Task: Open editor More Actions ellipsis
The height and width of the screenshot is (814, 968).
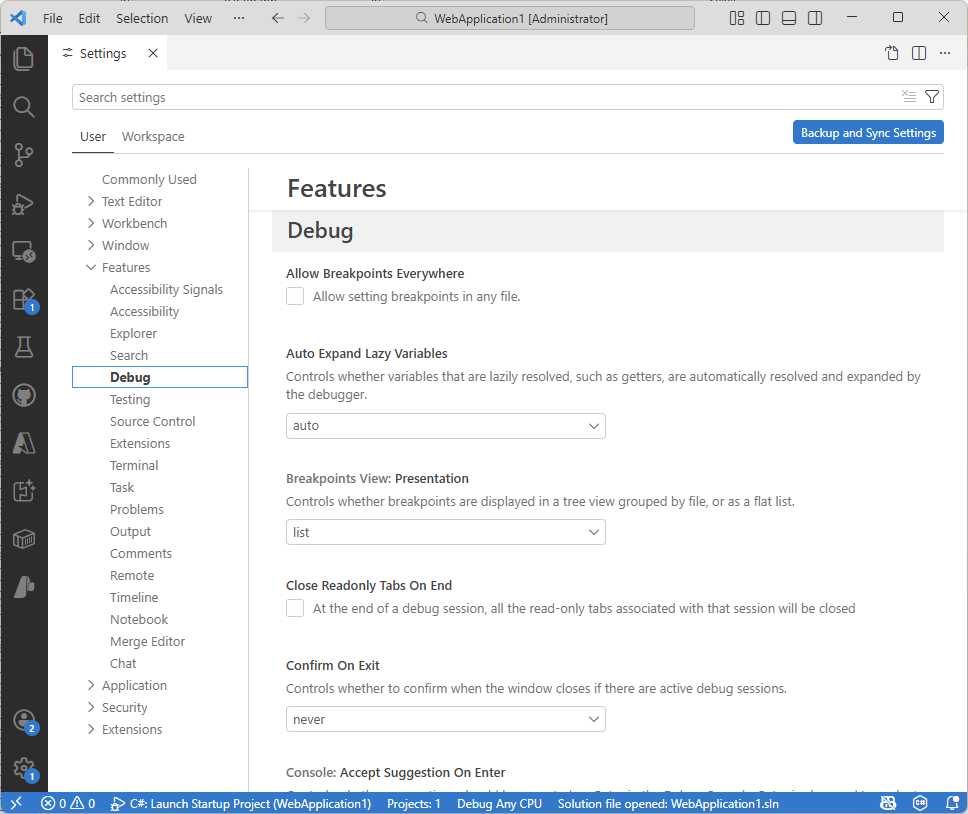Action: pos(945,53)
